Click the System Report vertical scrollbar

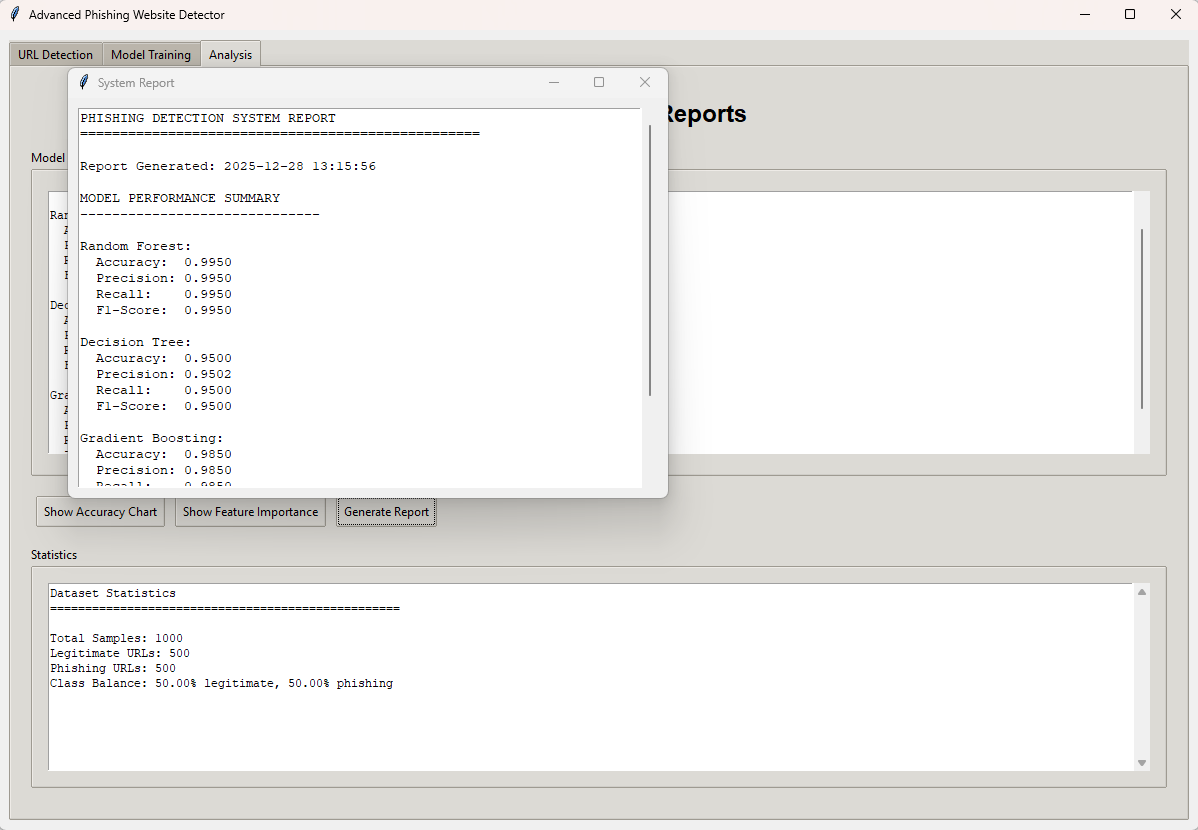650,260
